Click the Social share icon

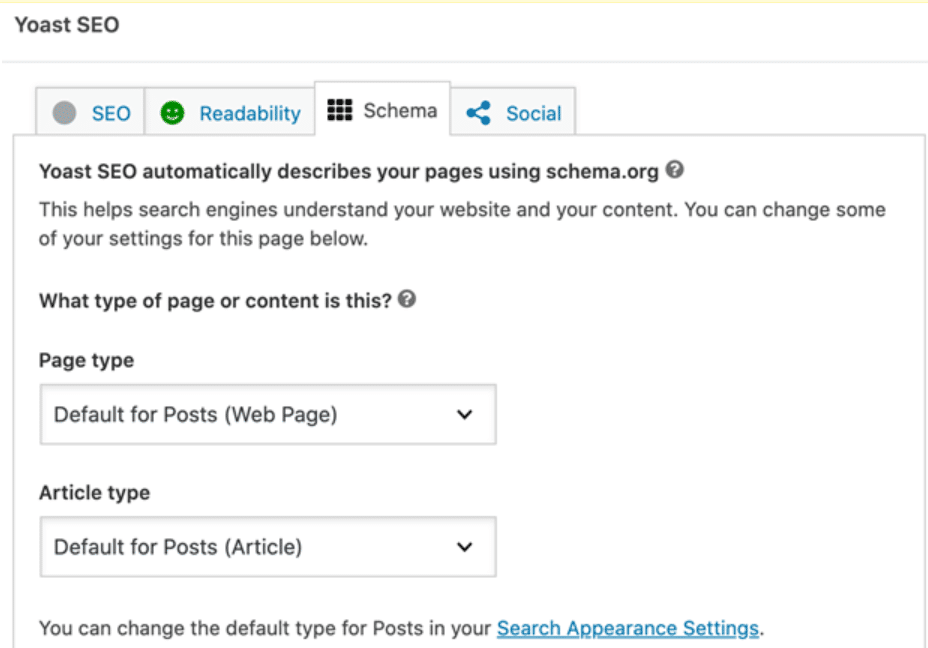[x=479, y=113]
